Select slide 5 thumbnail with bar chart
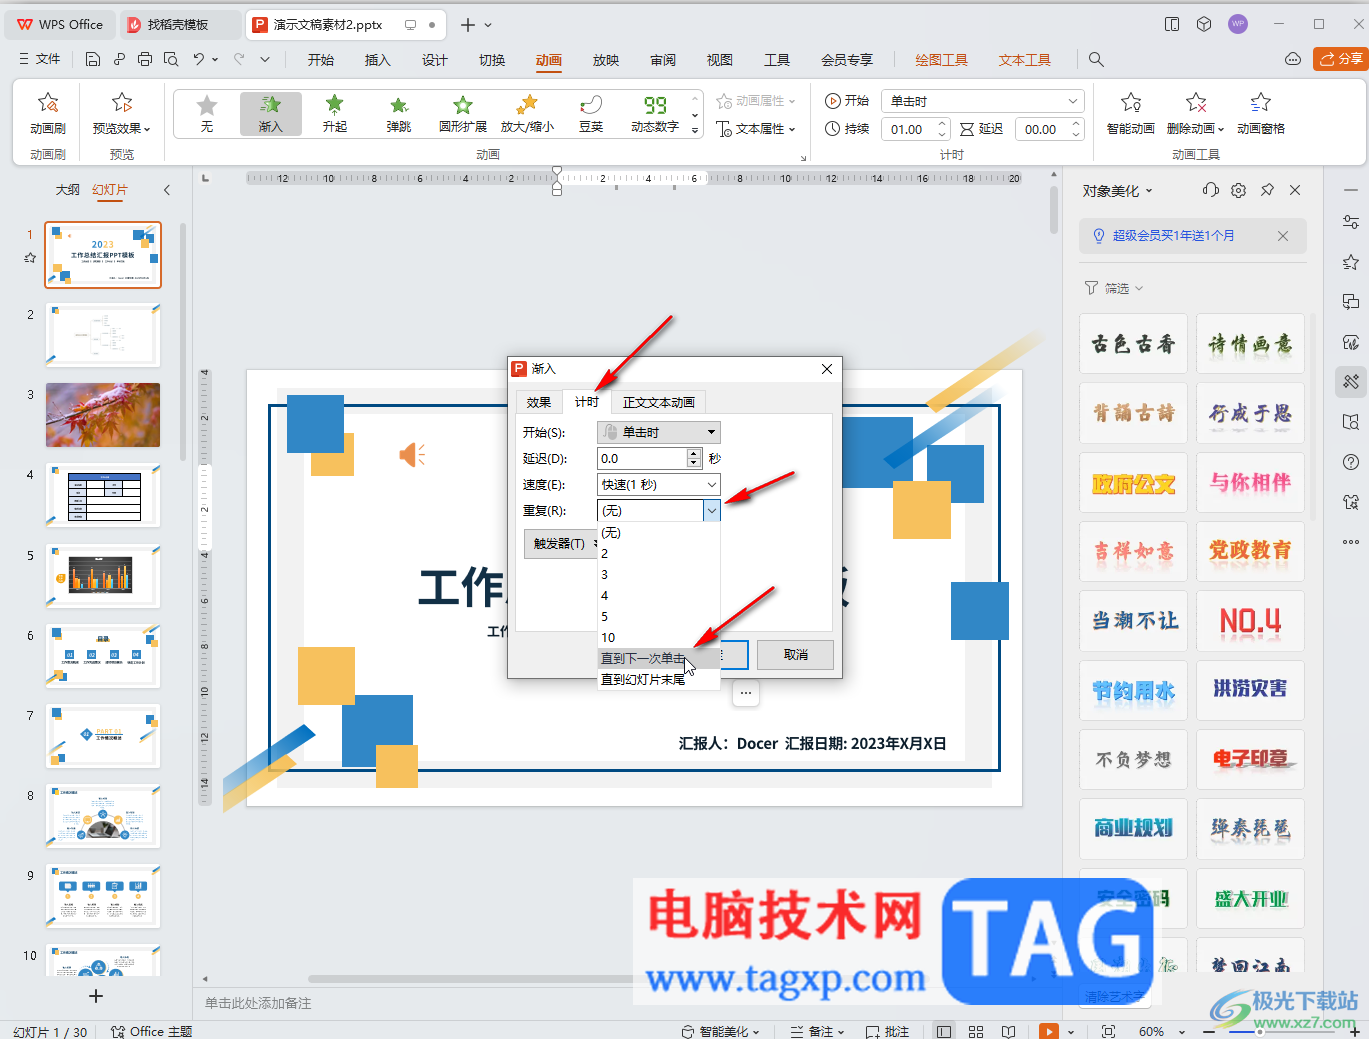This screenshot has height=1039, width=1369. [x=103, y=576]
